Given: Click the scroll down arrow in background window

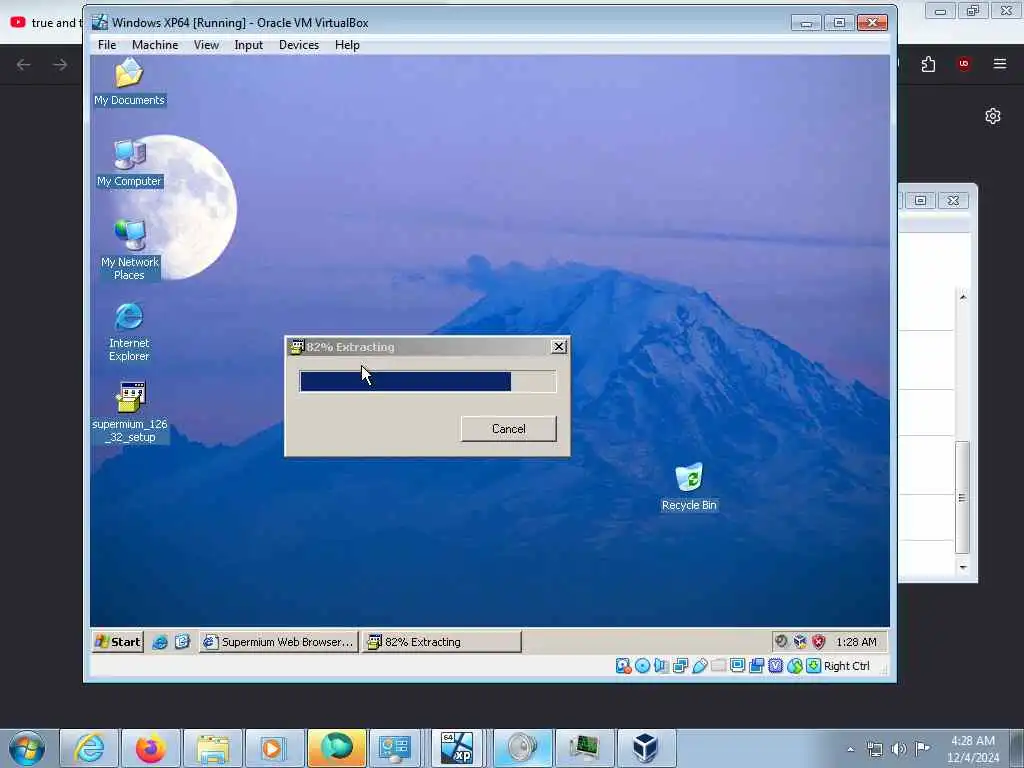Looking at the screenshot, I should click(x=963, y=567).
